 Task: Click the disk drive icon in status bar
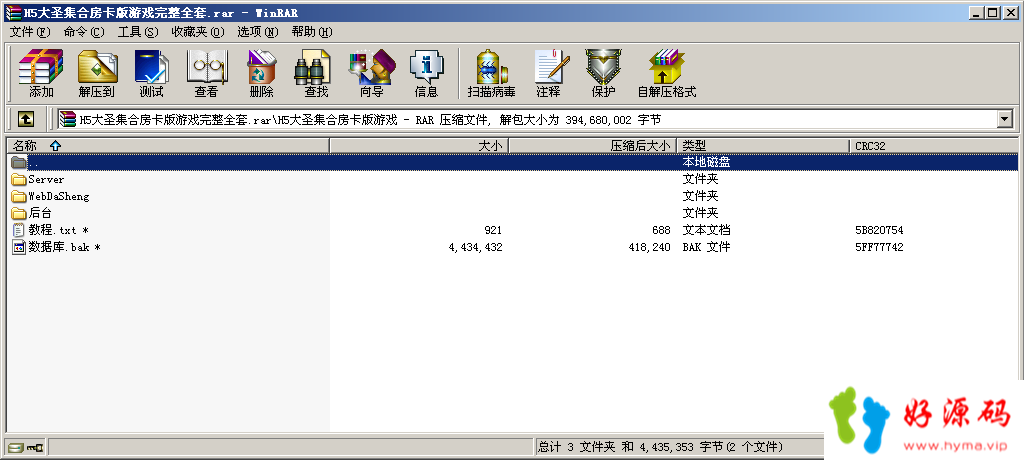[x=16, y=448]
